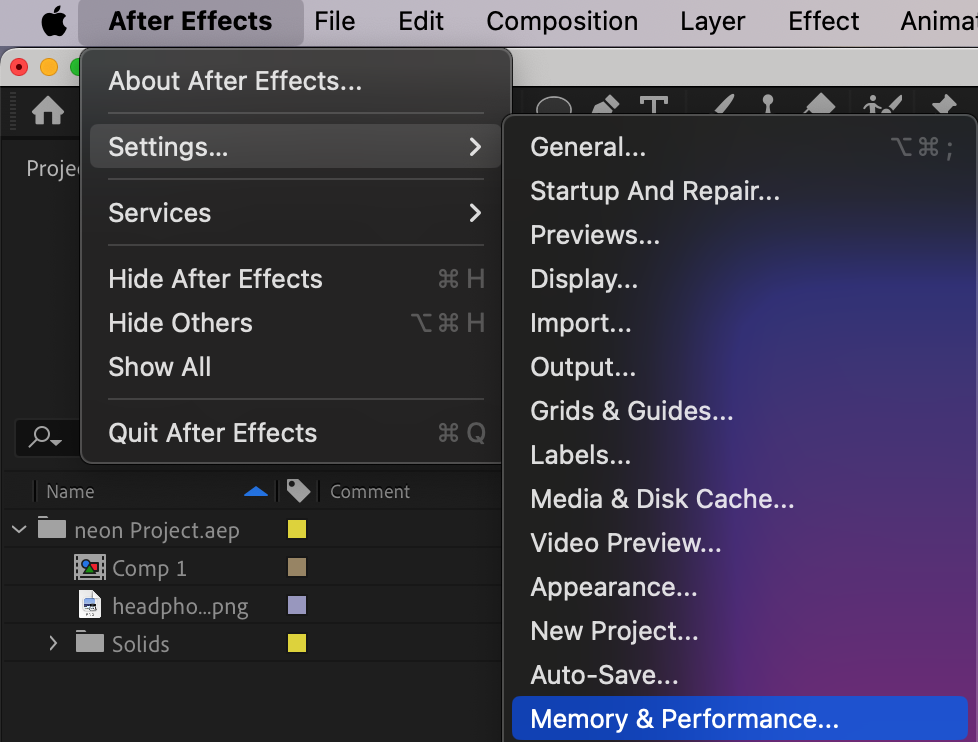Click the label tag column icon
Screen dimensions: 978x742
pos(298,491)
